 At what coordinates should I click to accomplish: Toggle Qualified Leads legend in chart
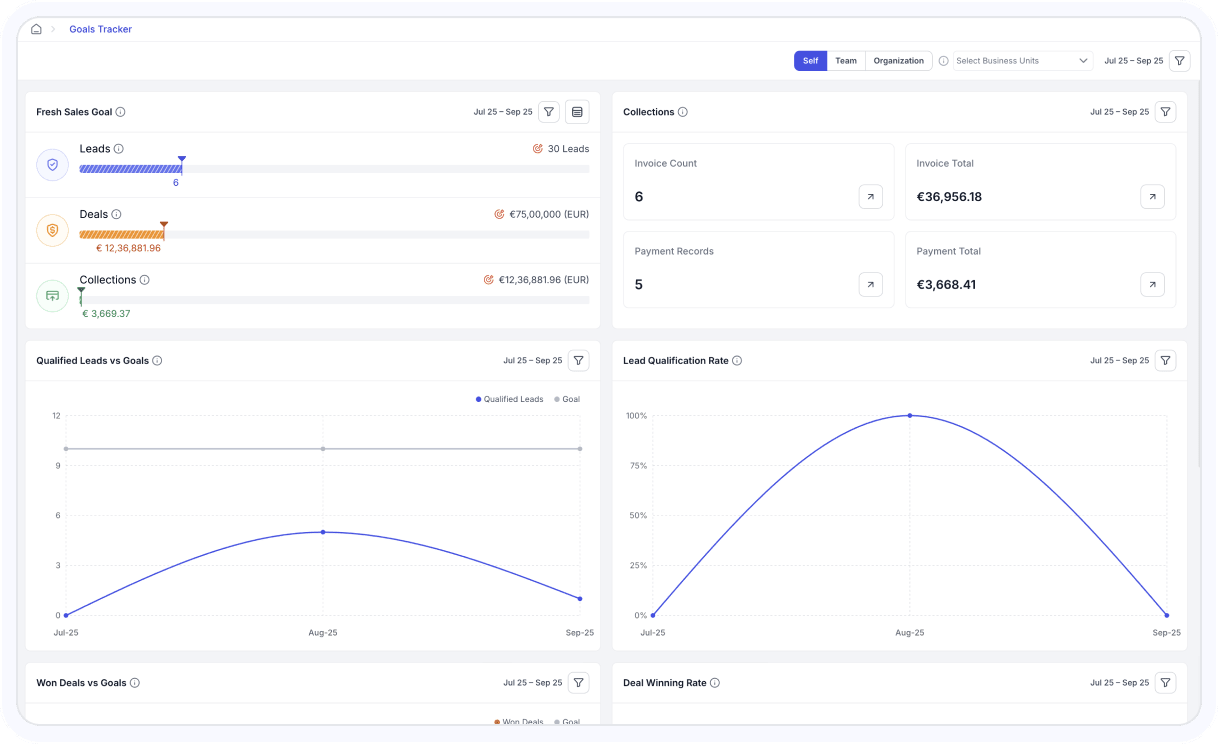(510, 399)
